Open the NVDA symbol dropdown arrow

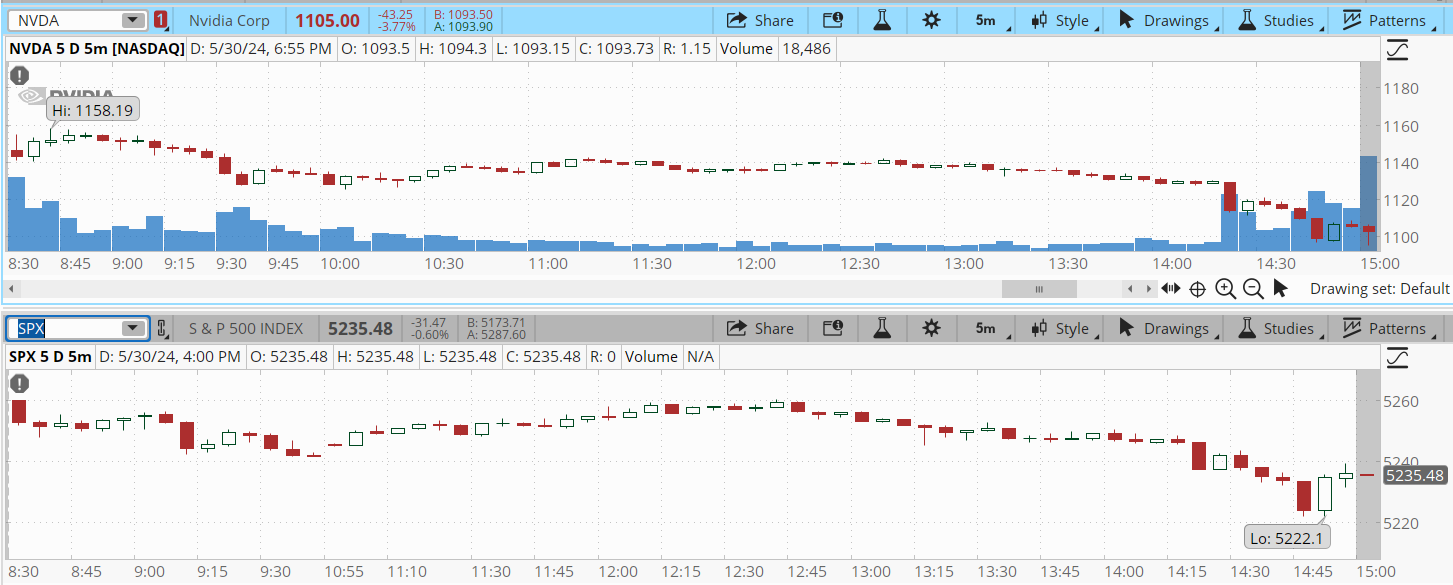tap(133, 20)
